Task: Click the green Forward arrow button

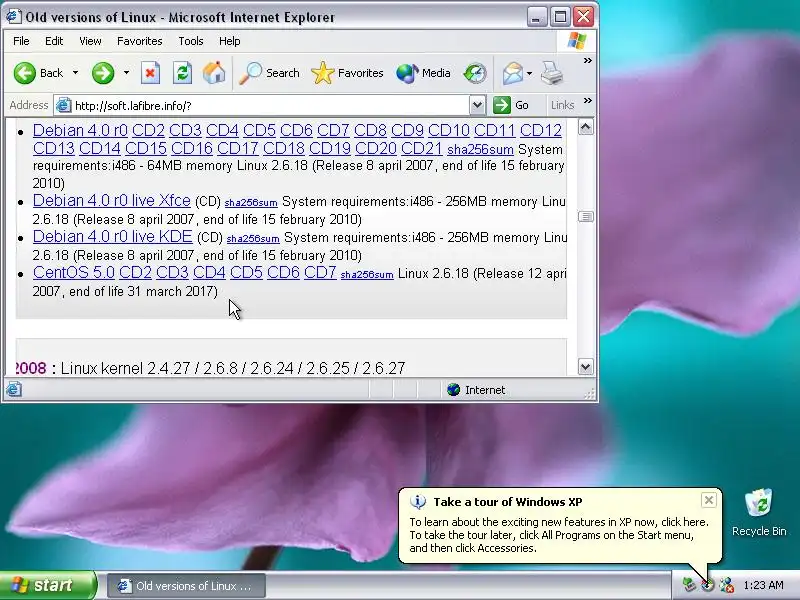Action: (x=103, y=73)
